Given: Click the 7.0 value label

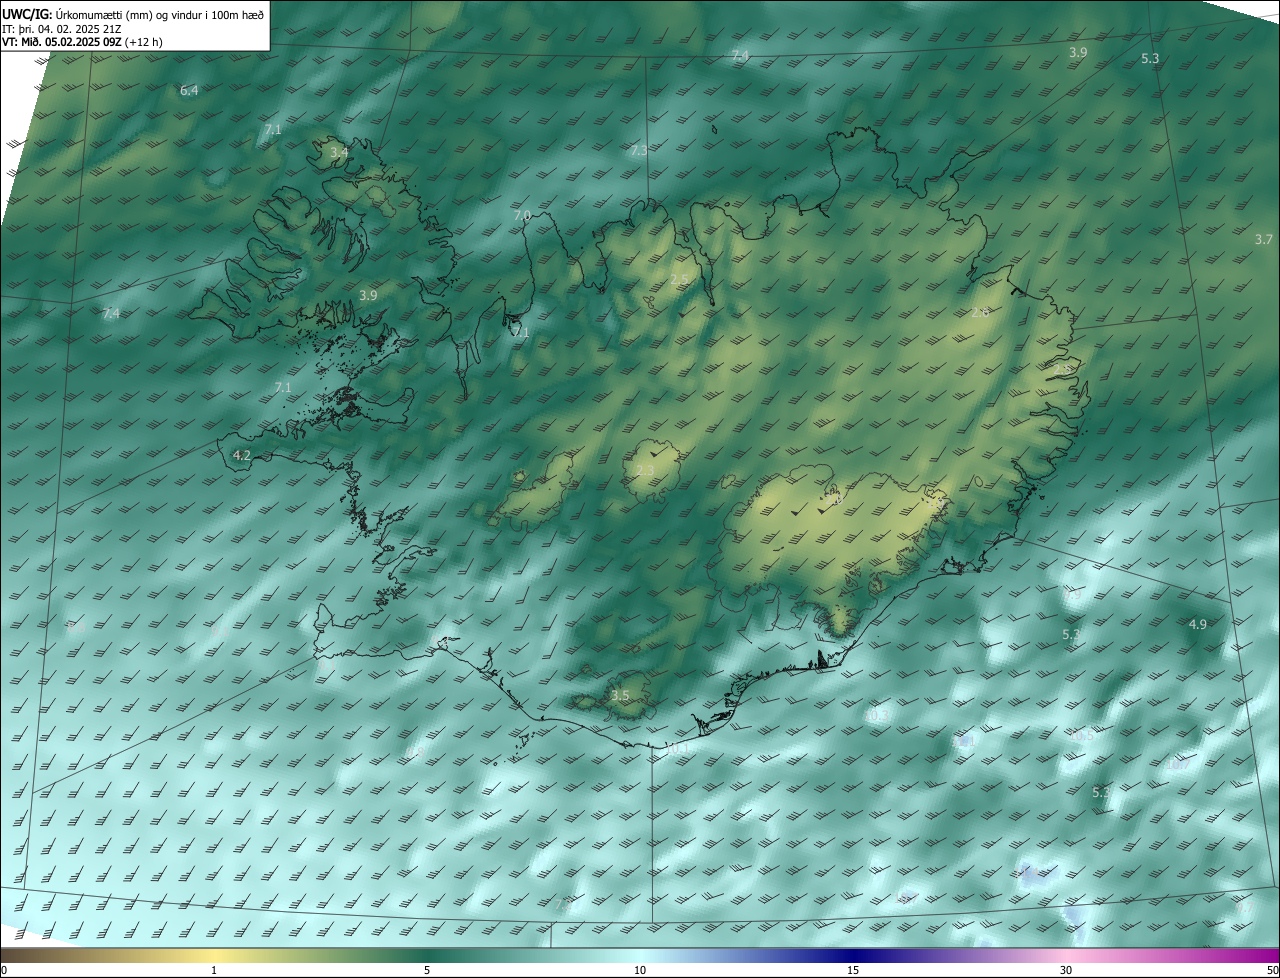Looking at the screenshot, I should click(x=522, y=216).
